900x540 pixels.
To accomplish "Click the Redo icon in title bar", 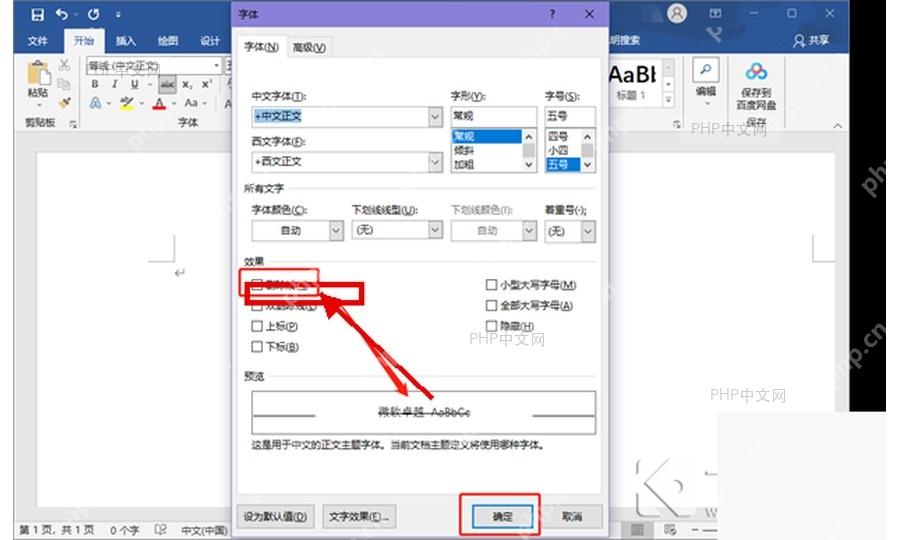I will click(94, 14).
